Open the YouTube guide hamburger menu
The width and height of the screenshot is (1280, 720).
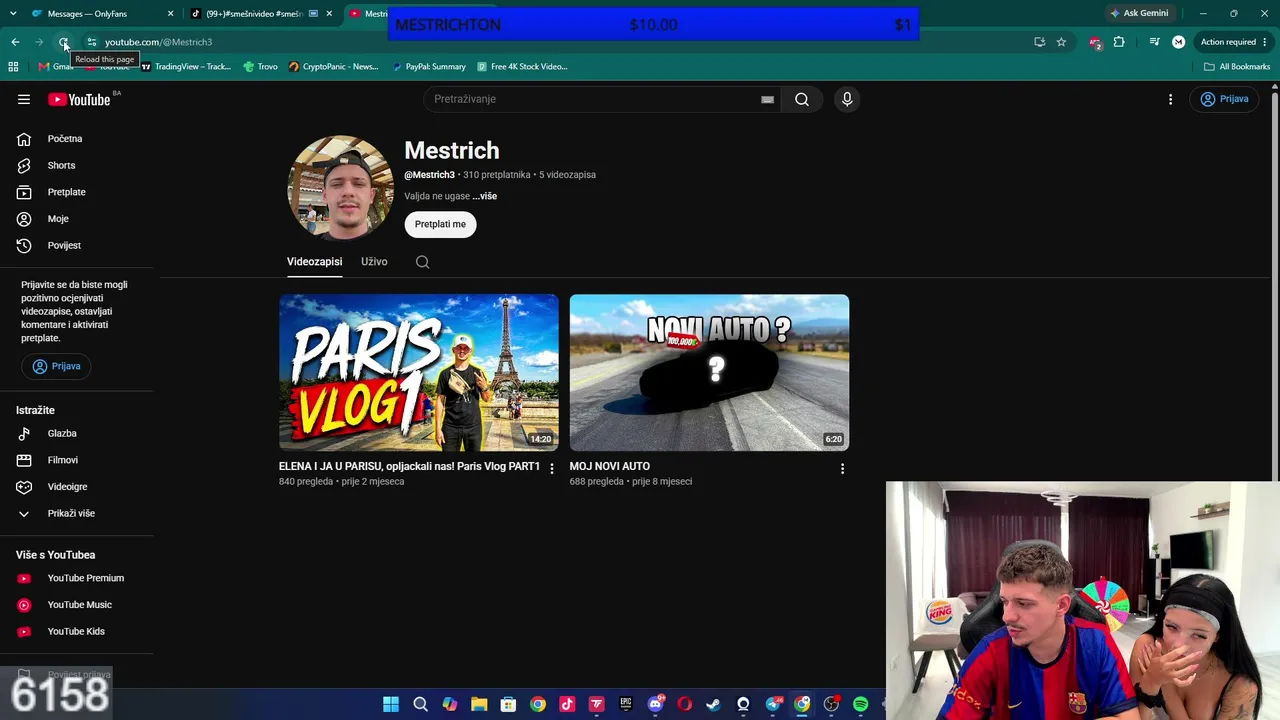pos(24,99)
